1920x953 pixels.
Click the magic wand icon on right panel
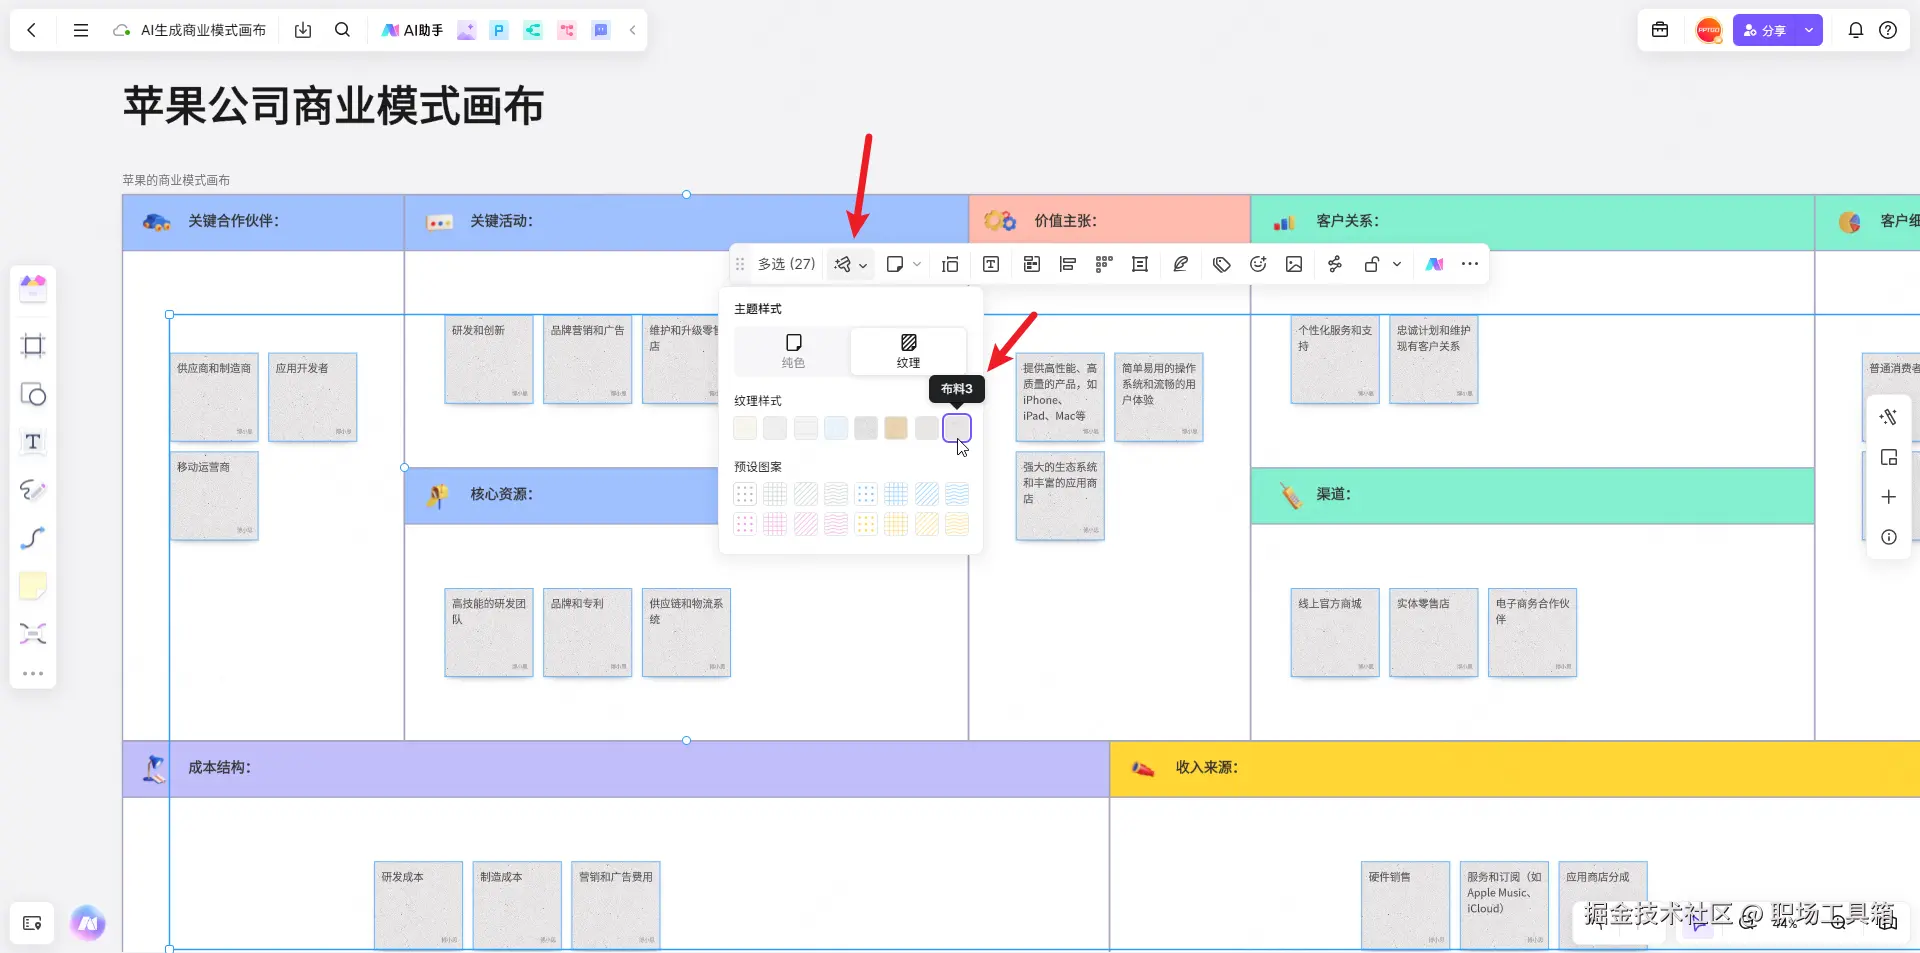tap(1888, 417)
